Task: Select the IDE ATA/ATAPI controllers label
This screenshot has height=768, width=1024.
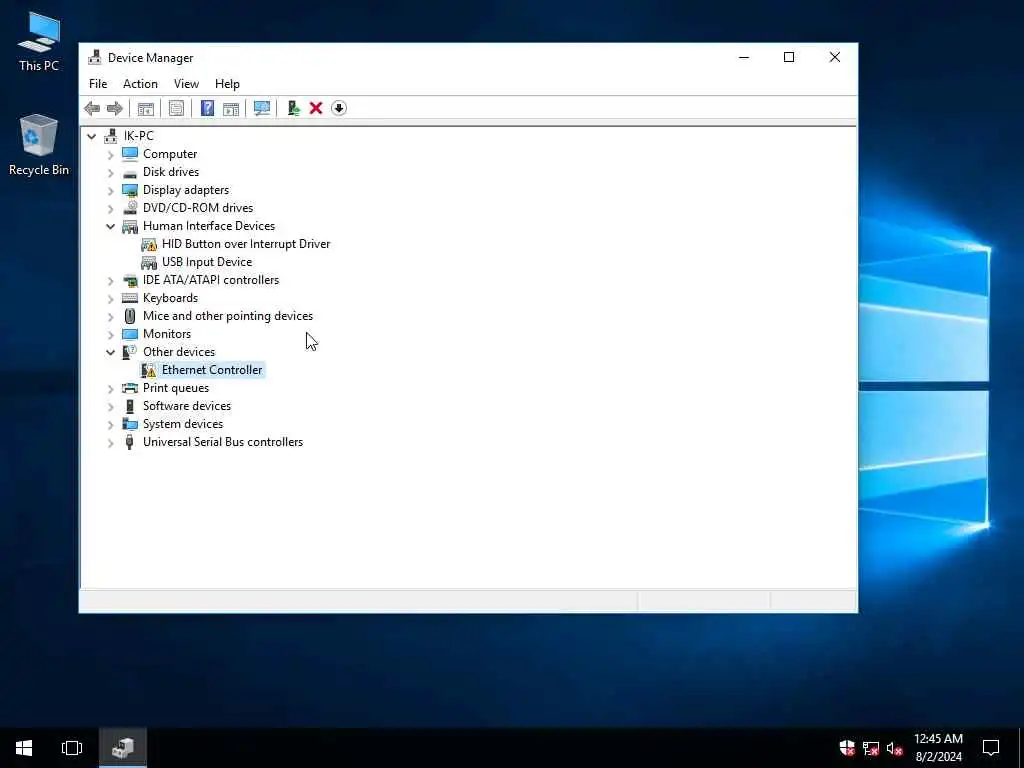Action: pos(211,280)
